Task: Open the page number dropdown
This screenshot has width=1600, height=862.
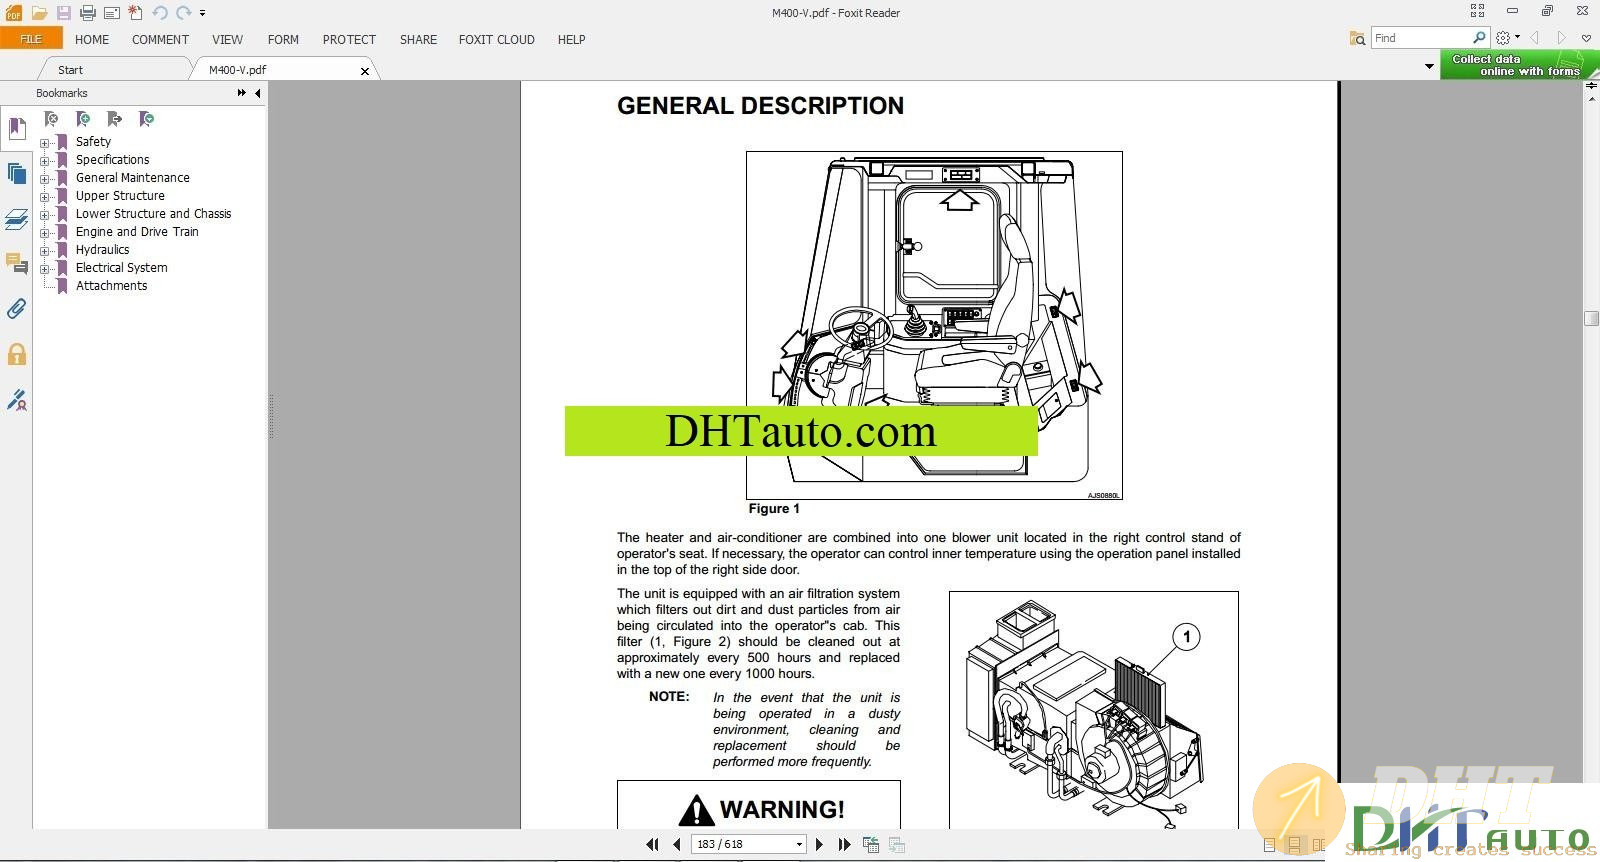Action: [x=799, y=844]
